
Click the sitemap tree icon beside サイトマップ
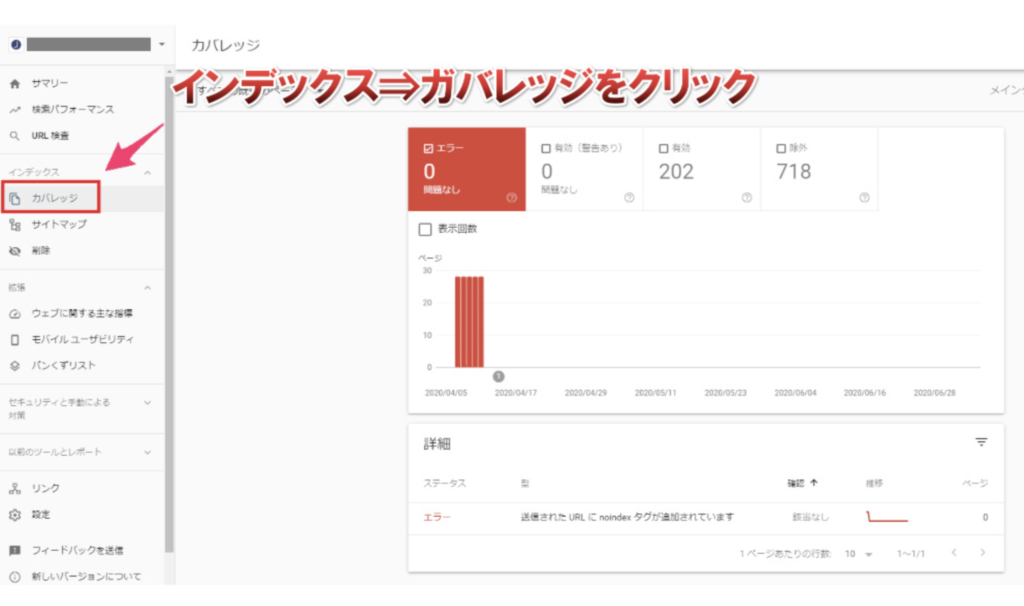(x=15, y=225)
